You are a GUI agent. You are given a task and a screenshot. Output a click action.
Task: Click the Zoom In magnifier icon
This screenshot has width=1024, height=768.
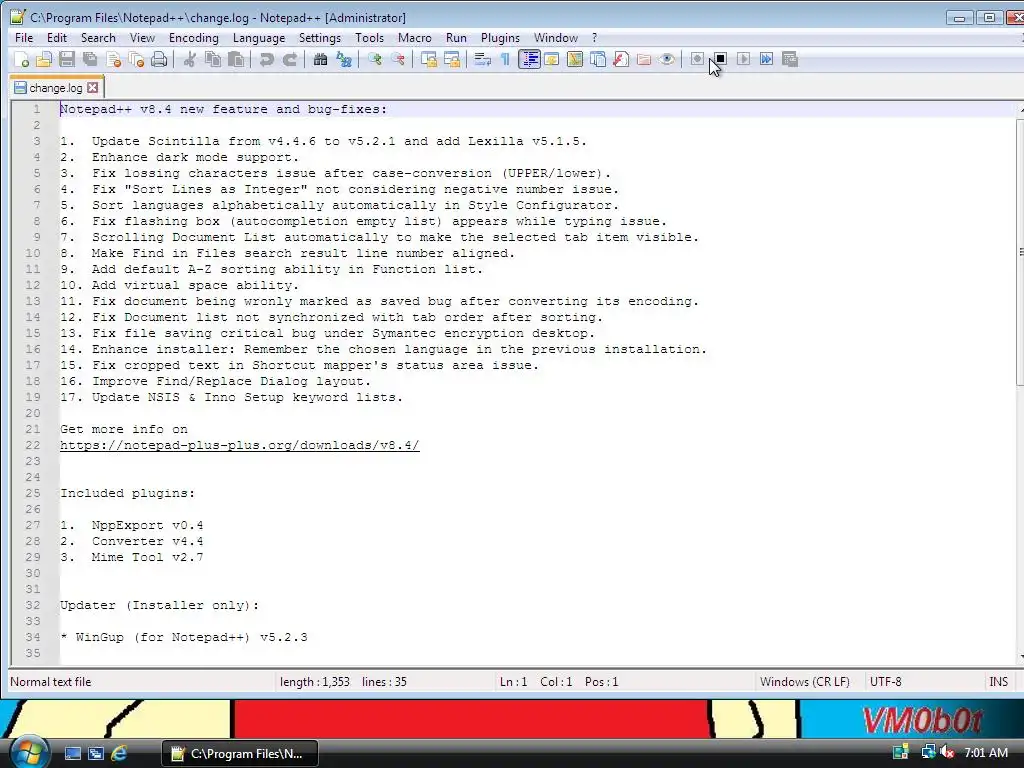point(374,60)
